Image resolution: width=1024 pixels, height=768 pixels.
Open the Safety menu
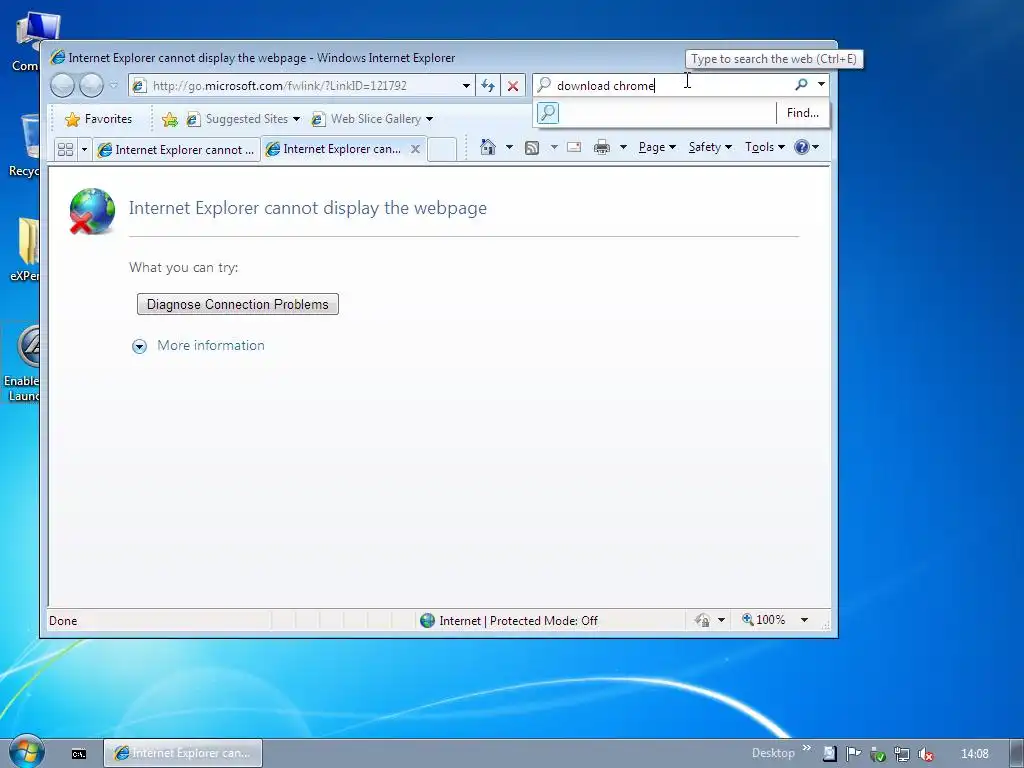[x=710, y=147]
